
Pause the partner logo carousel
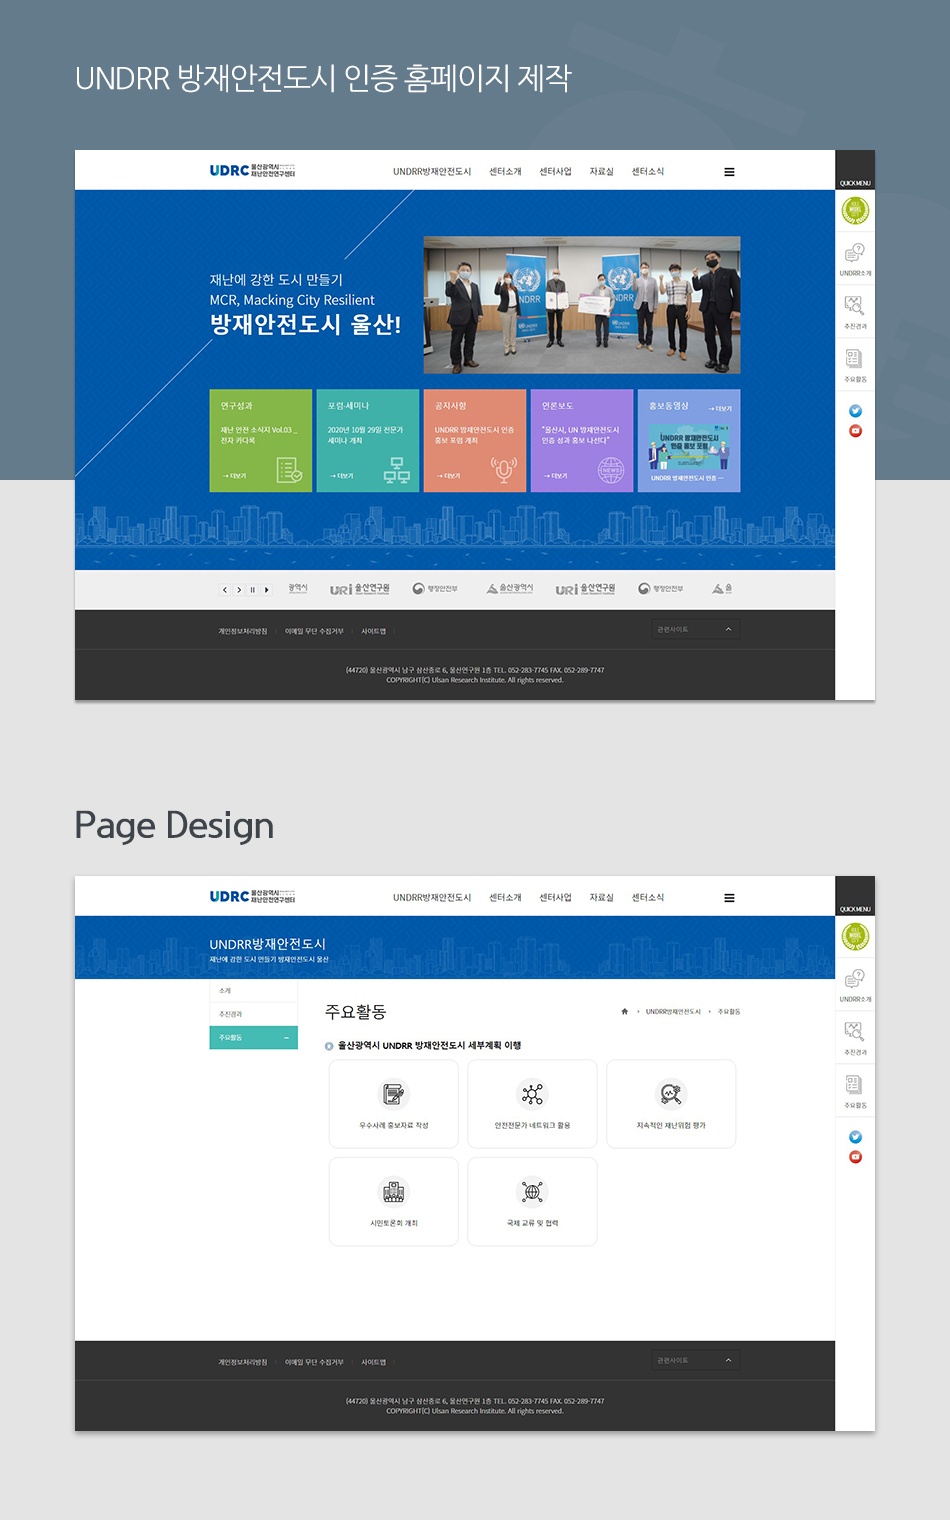coord(253,590)
